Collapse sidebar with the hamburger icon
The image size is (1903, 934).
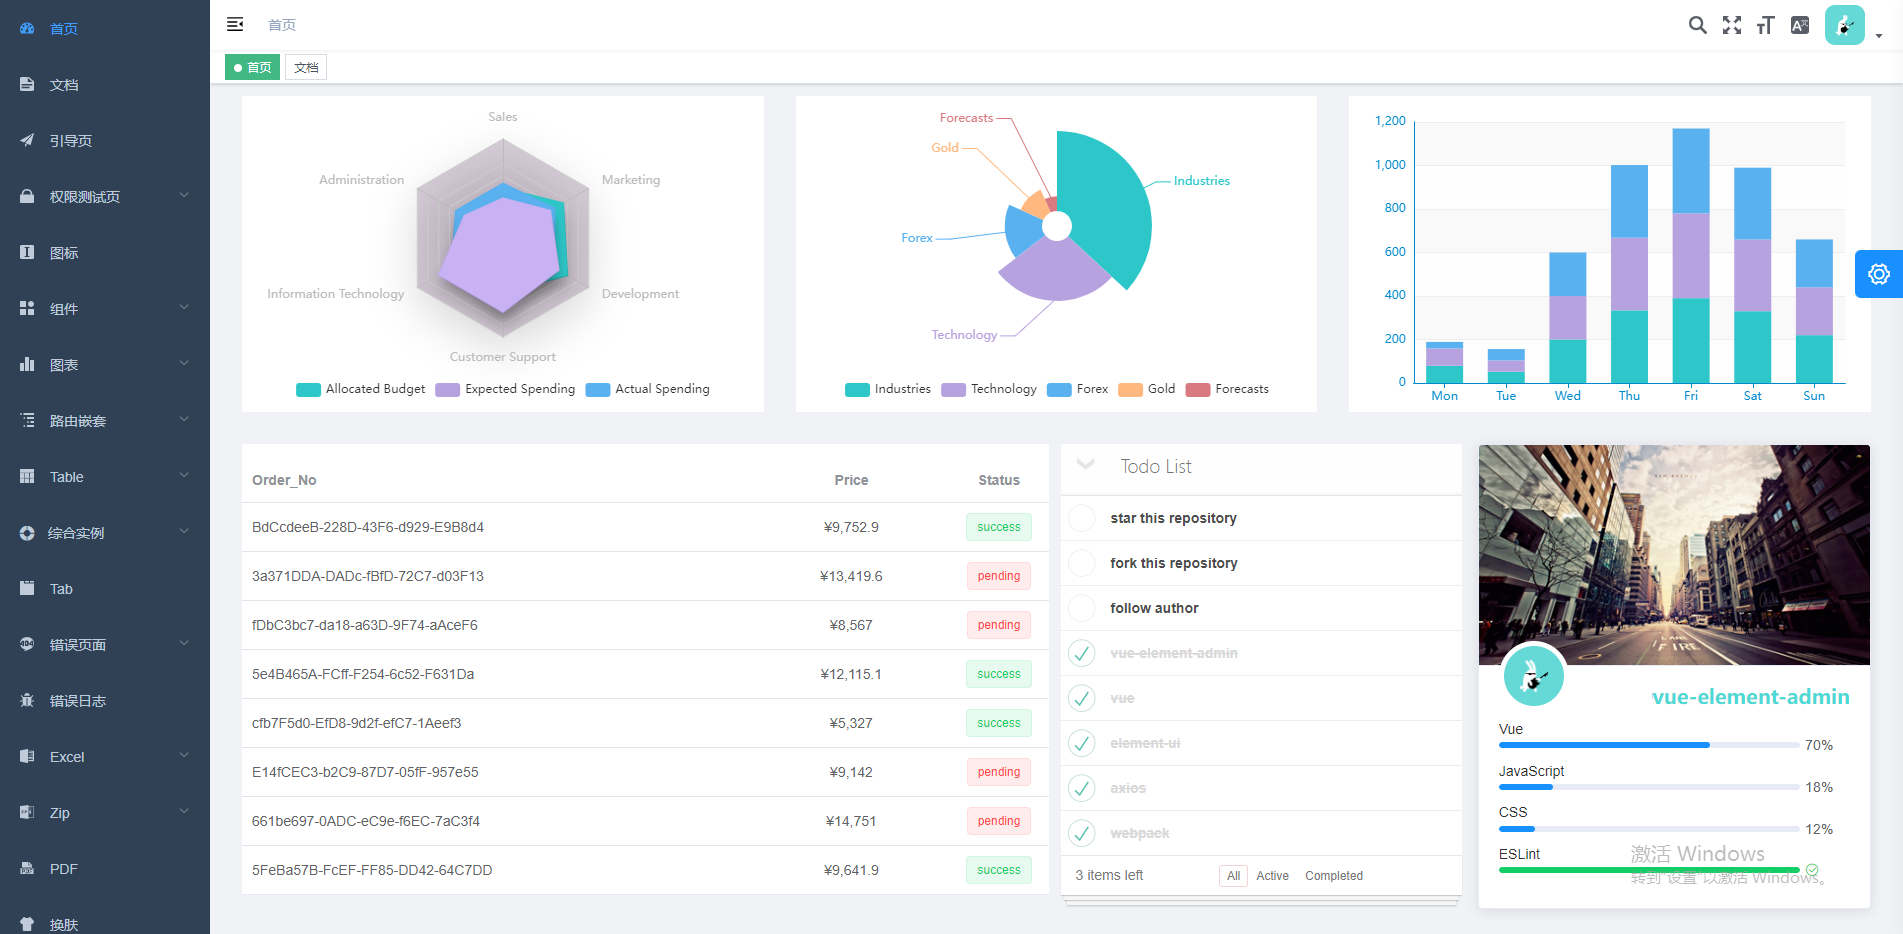235,24
